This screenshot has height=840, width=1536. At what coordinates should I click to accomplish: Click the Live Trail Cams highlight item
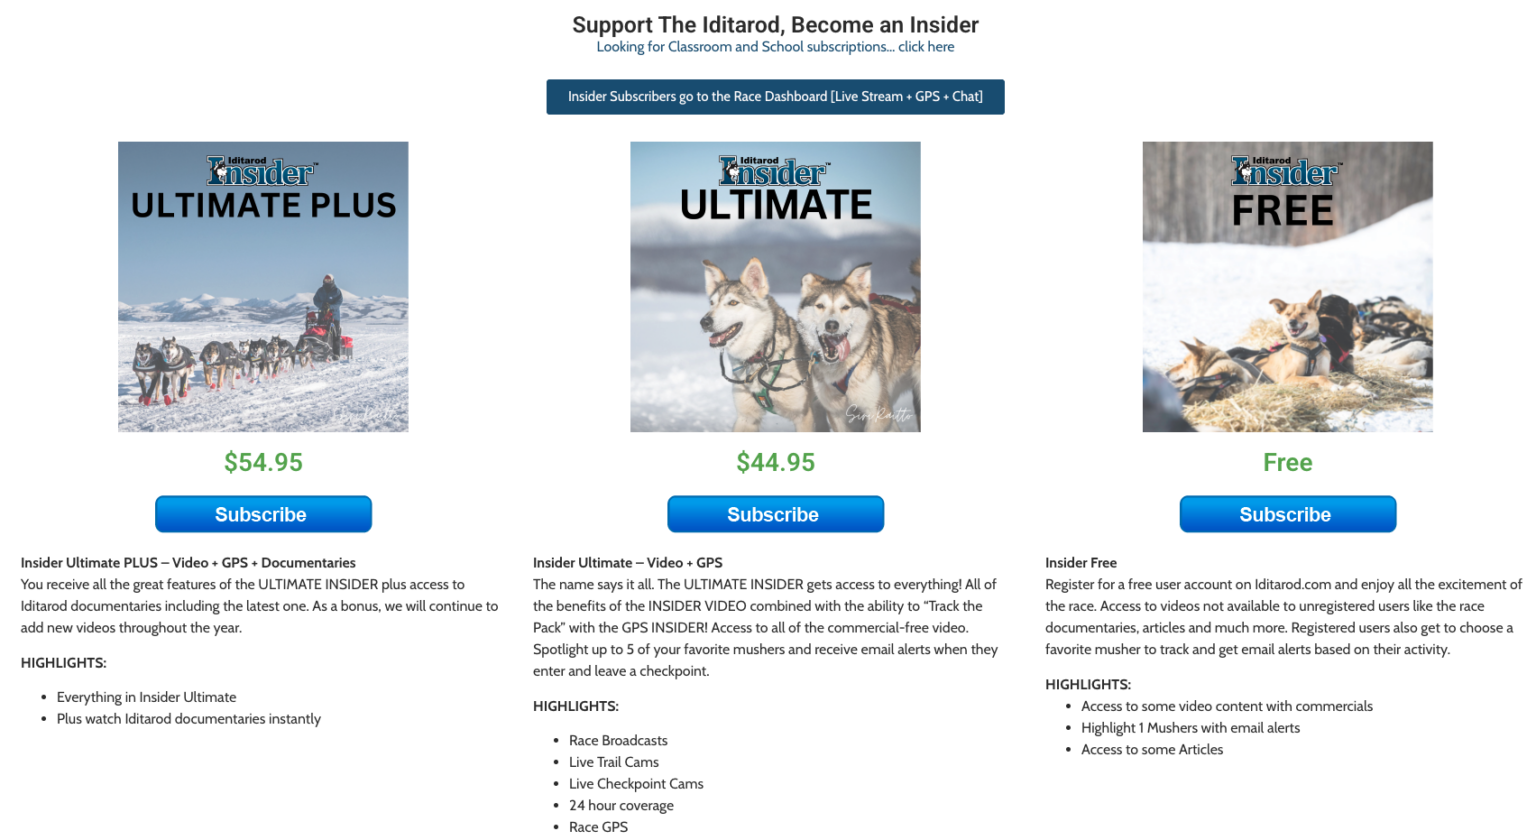(x=614, y=762)
